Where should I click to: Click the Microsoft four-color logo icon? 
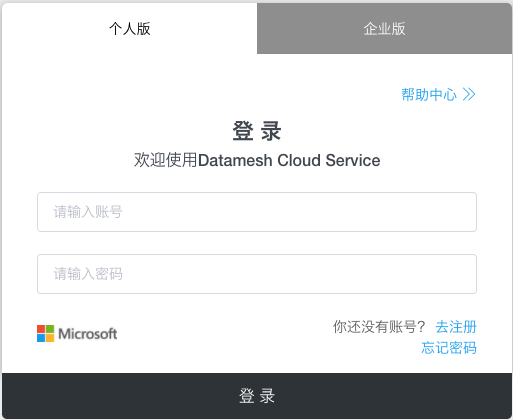click(x=45, y=333)
